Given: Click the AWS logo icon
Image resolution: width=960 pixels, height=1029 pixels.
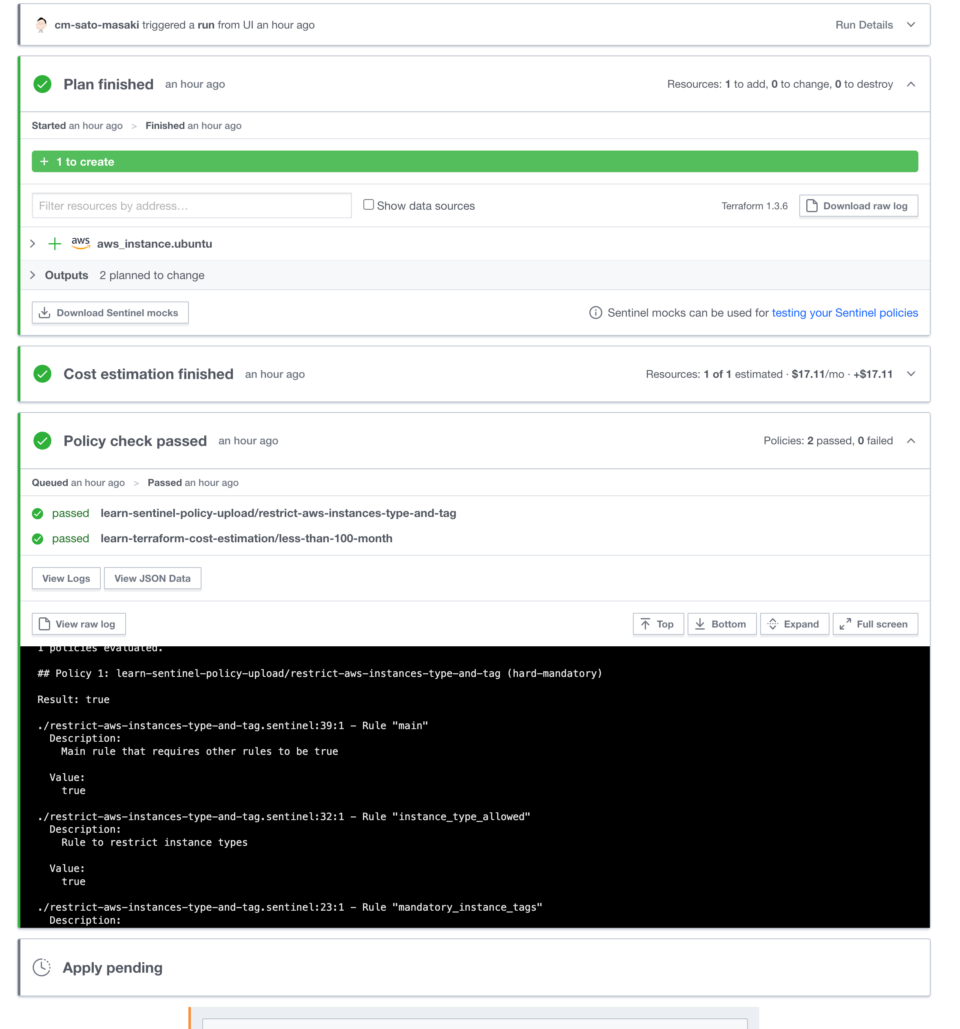Looking at the screenshot, I should point(81,243).
